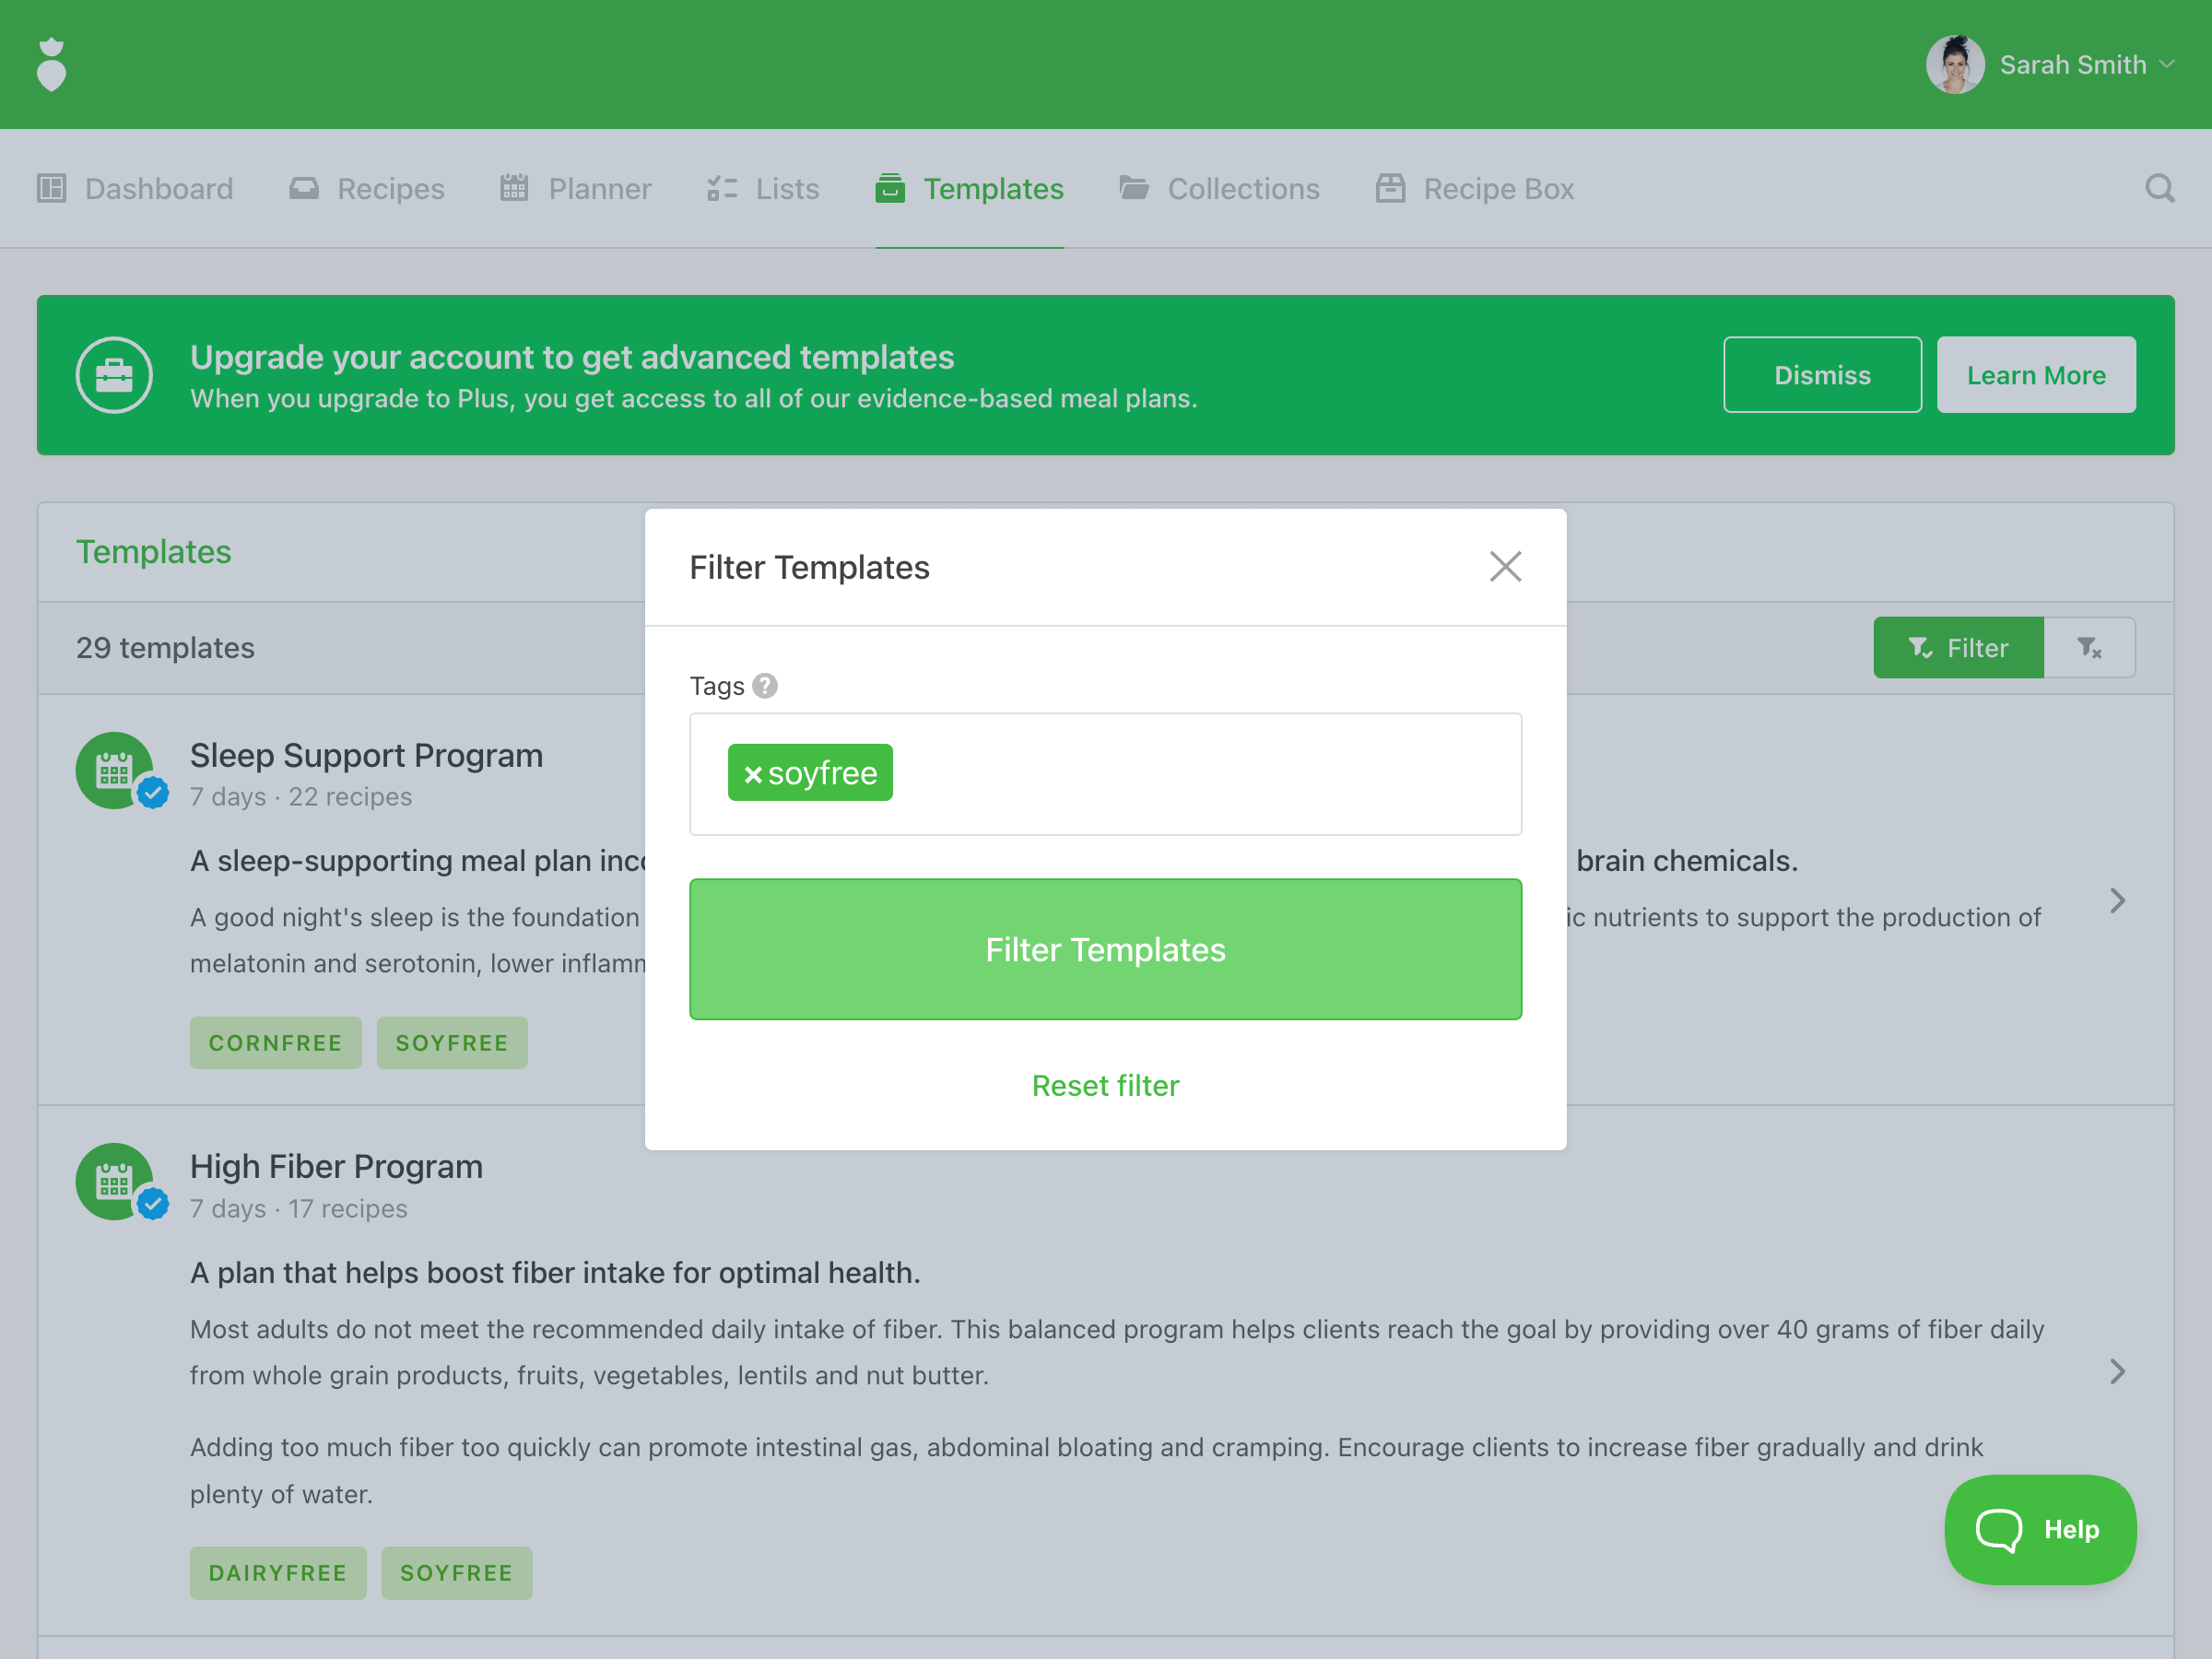This screenshot has height=1659, width=2212.
Task: Click the Reset filter link
Action: pos(1105,1085)
